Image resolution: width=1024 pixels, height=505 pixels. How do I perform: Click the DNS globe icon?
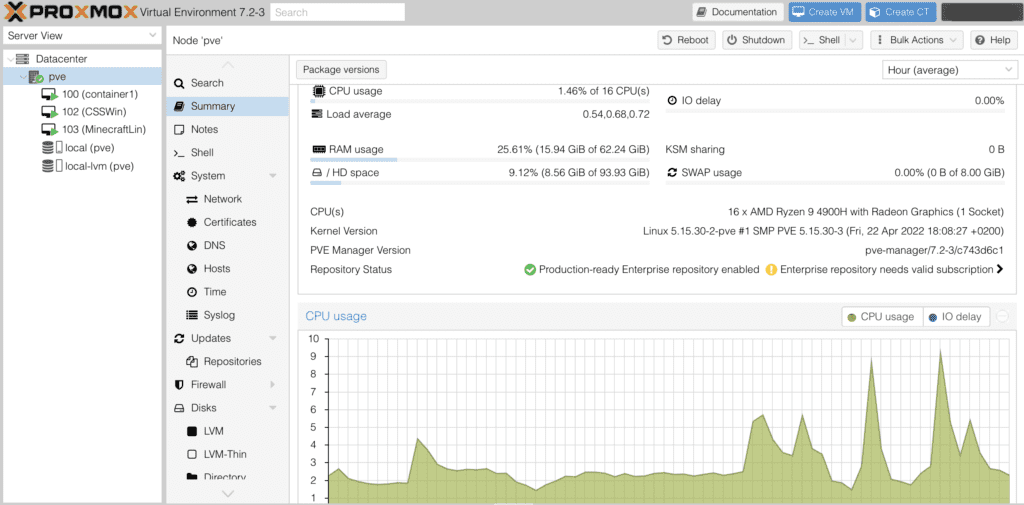pos(192,246)
